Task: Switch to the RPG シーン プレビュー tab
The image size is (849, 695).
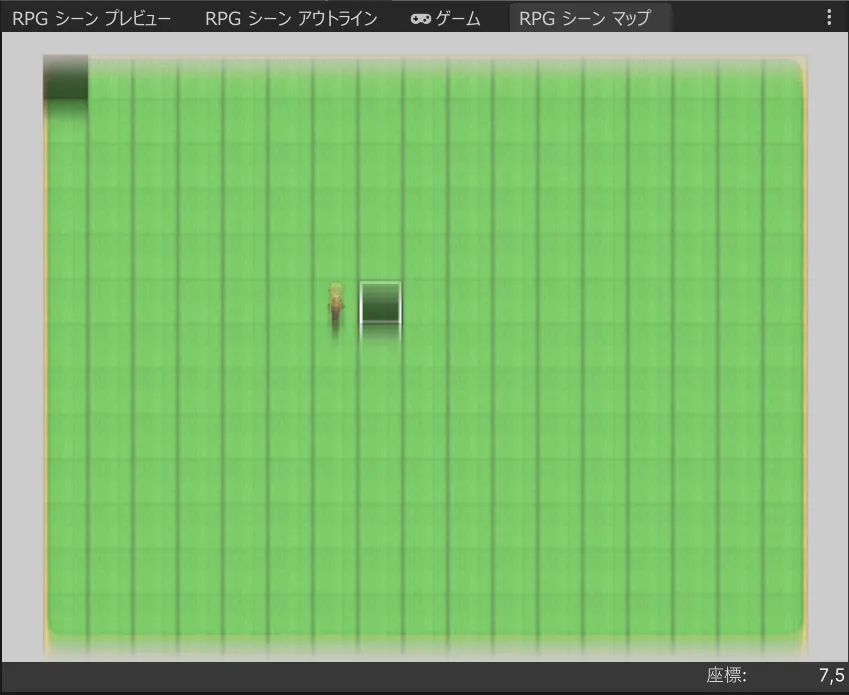Action: [x=91, y=18]
